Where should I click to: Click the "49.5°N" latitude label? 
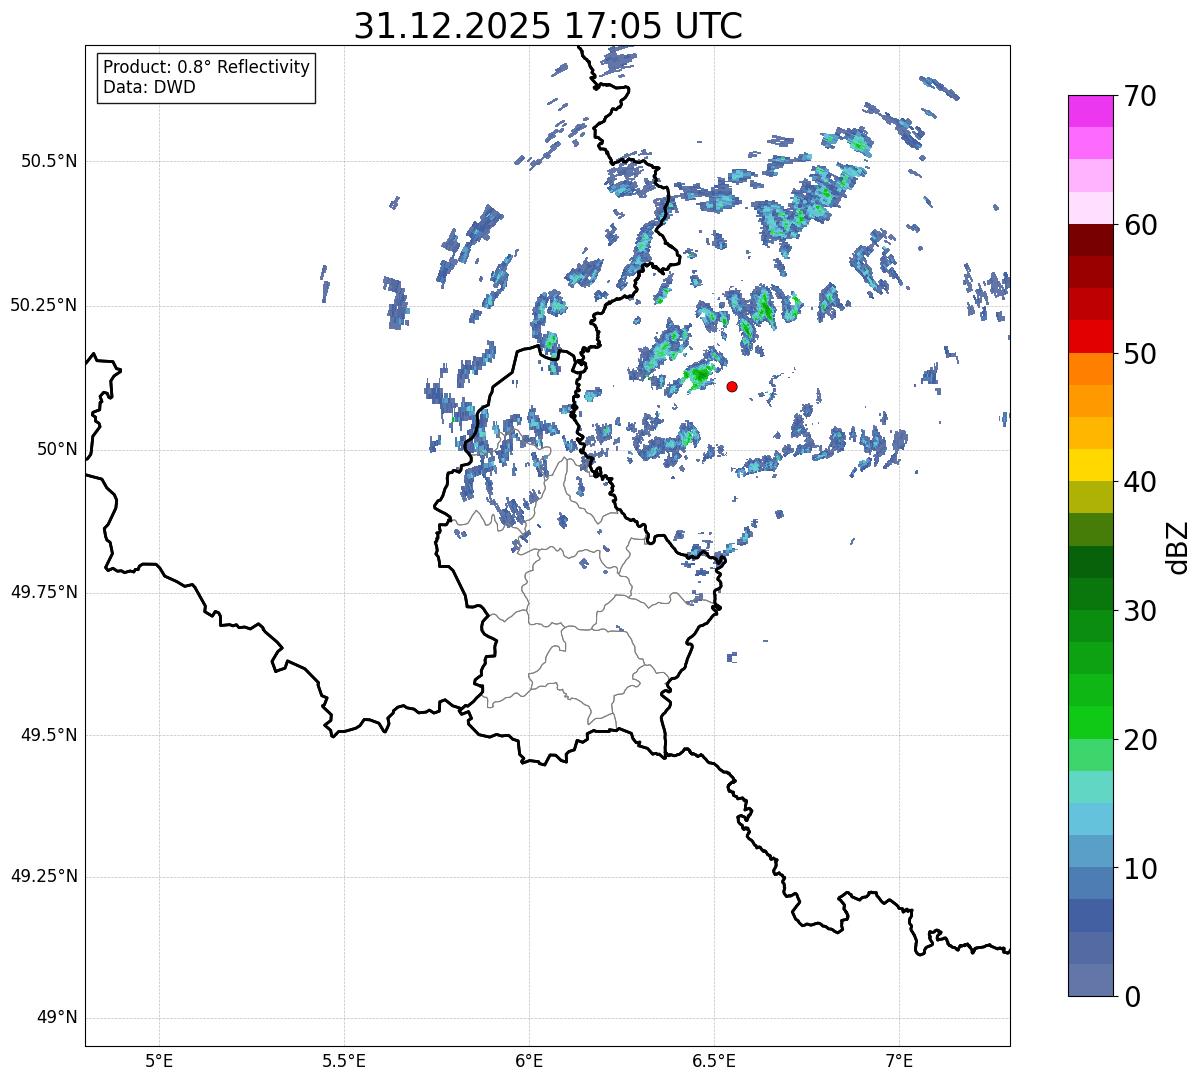click(49, 735)
